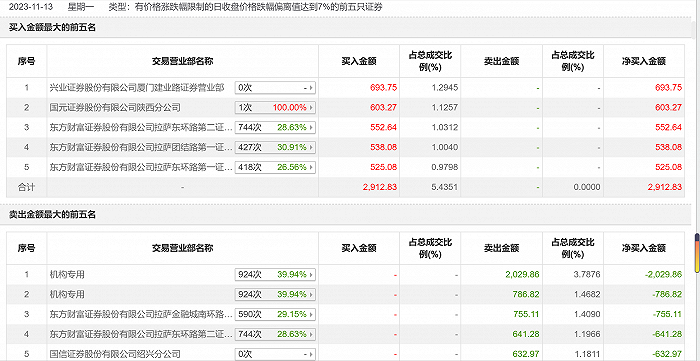Click 交易营业部名称 header in the top buyers table
Viewport: 700px width, 361px height.
coord(183,61)
